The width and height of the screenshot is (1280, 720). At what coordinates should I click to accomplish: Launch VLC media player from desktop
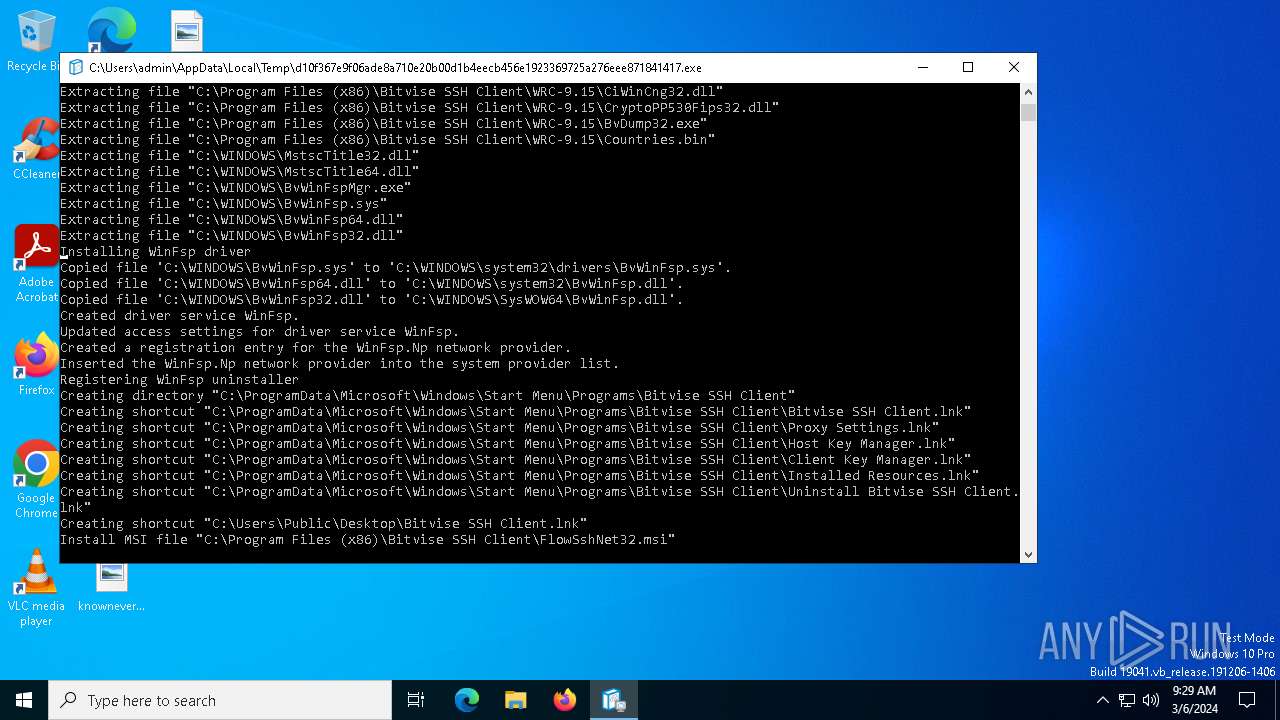[36, 588]
